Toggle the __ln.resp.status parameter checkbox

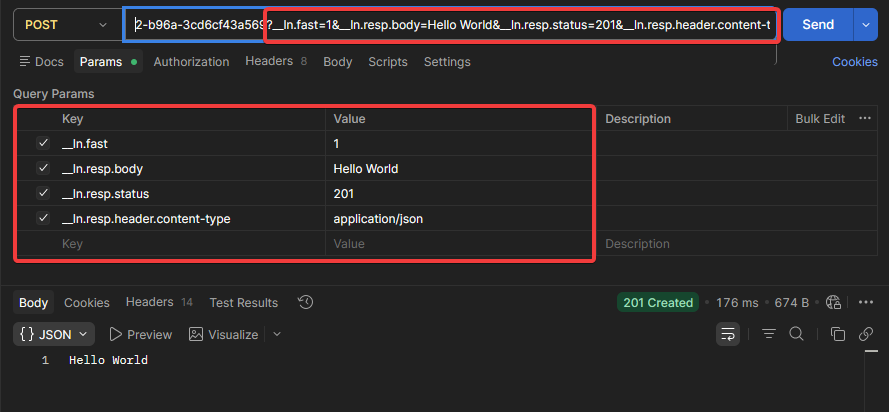tap(43, 194)
